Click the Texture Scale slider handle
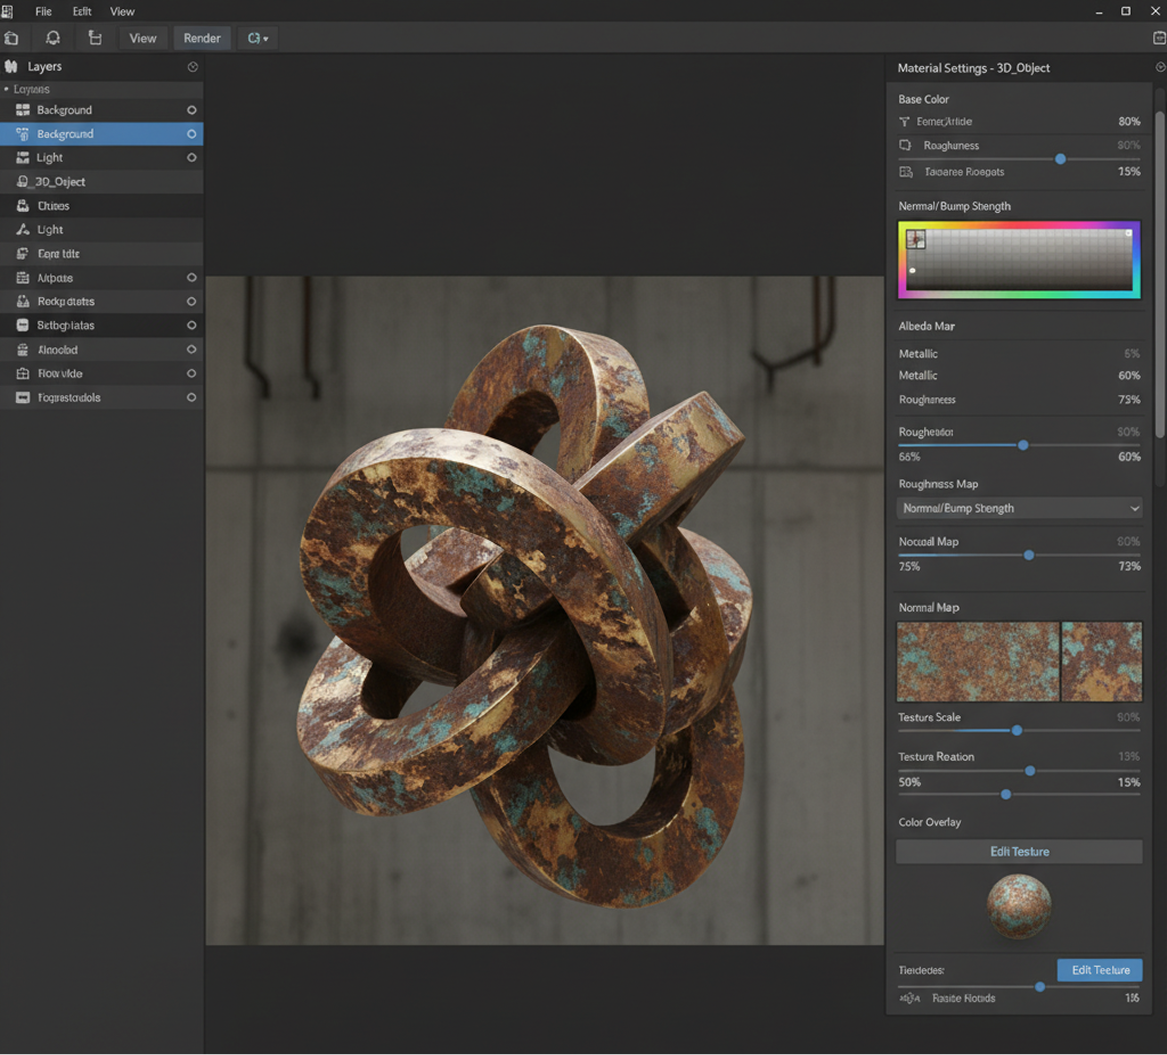 (1016, 731)
